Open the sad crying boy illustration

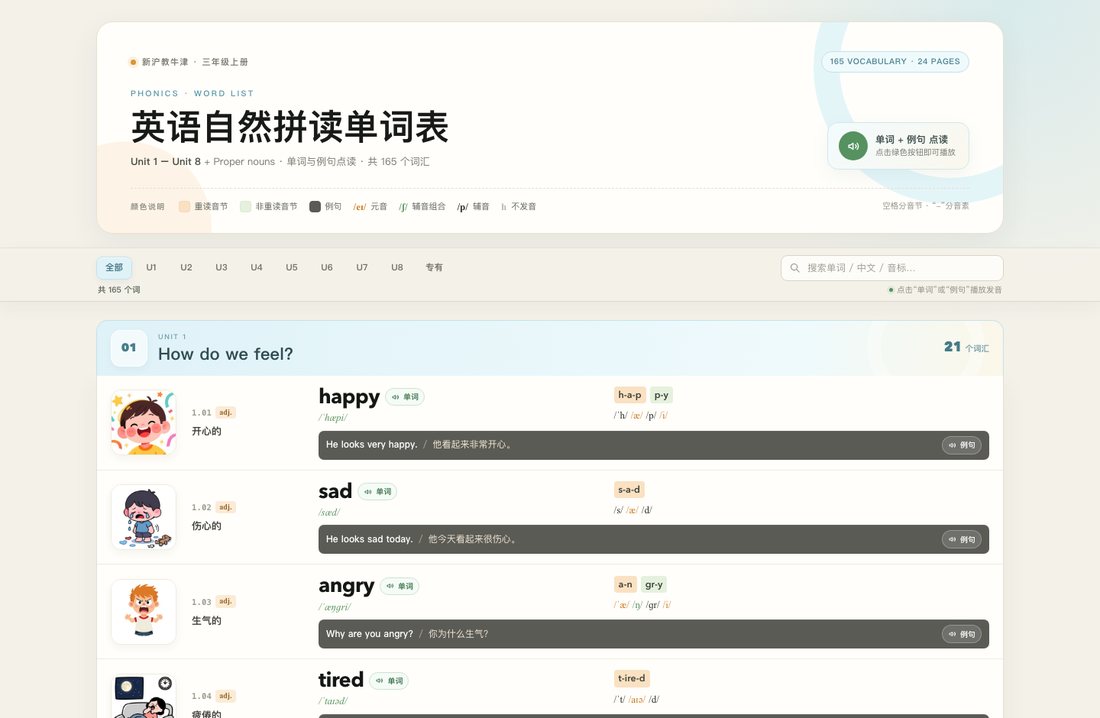(144, 517)
